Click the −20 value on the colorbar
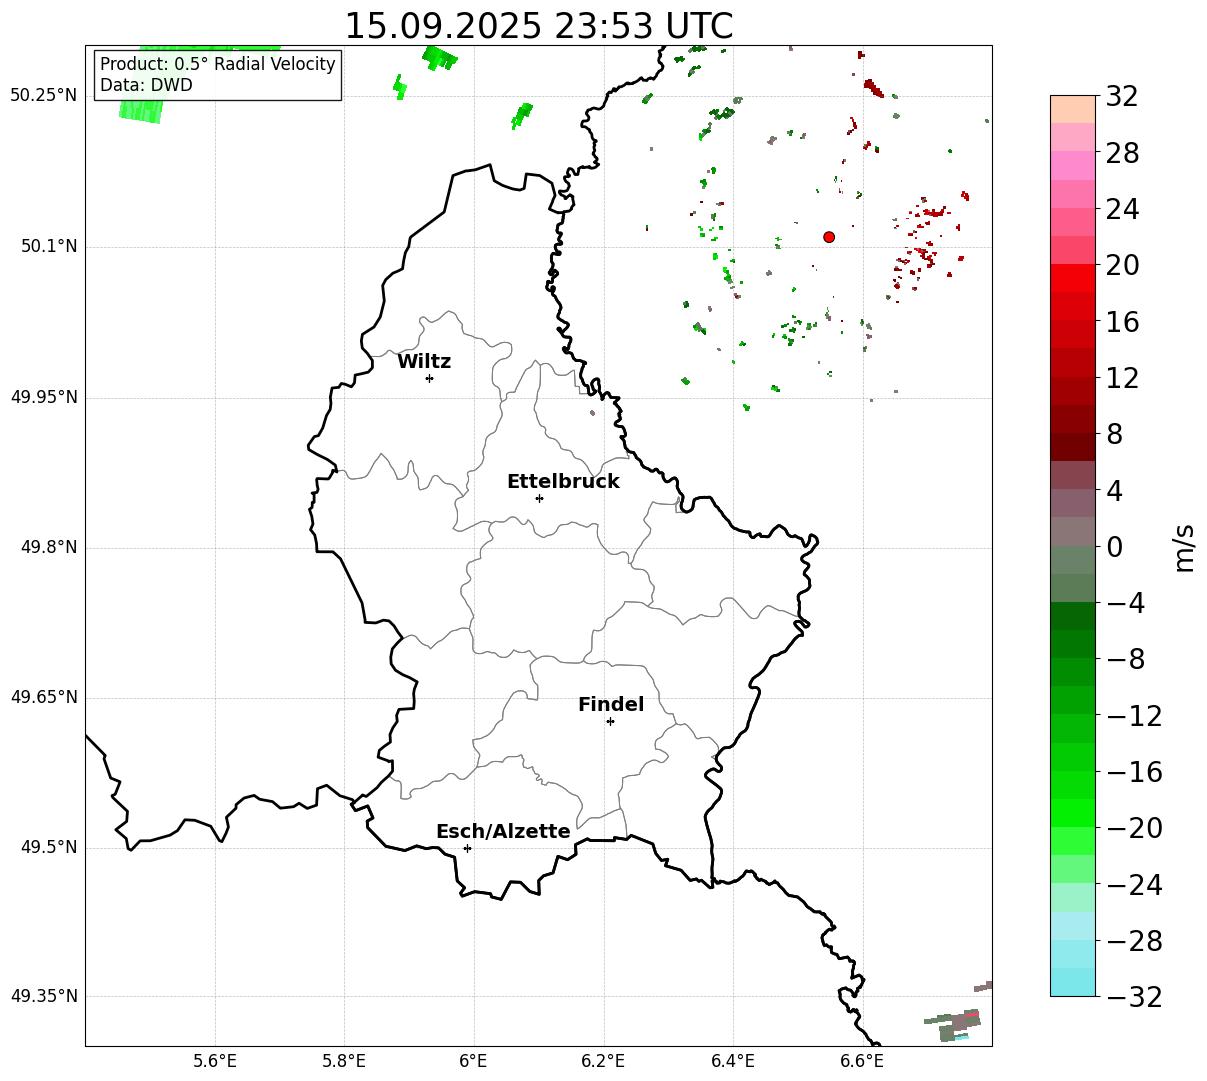 (x=1134, y=828)
